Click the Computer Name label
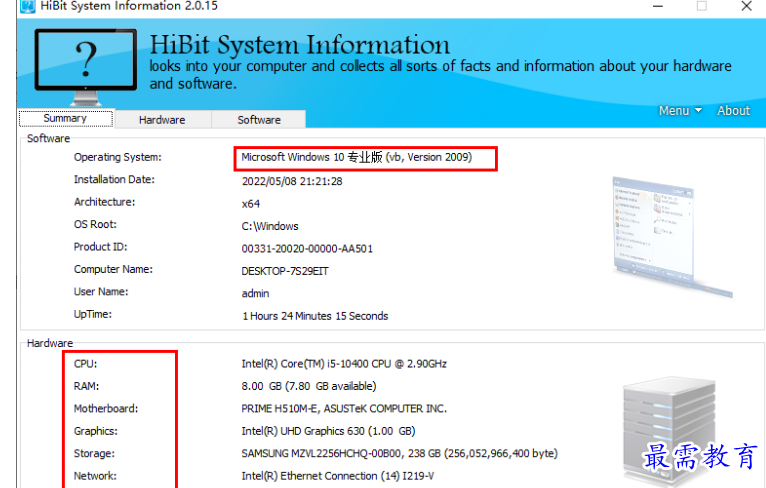This screenshot has width=766, height=488. [113, 270]
